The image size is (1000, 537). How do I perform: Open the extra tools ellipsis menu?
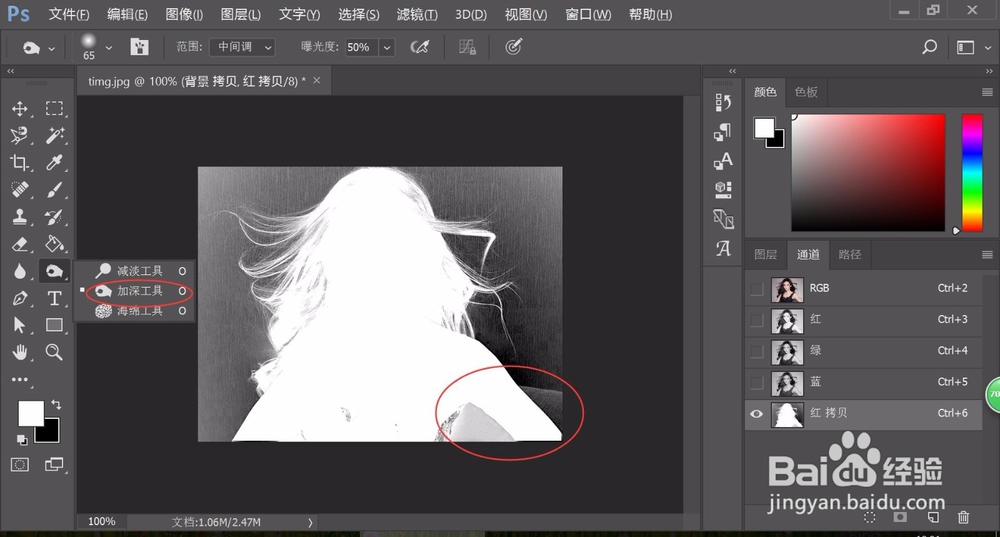click(20, 379)
